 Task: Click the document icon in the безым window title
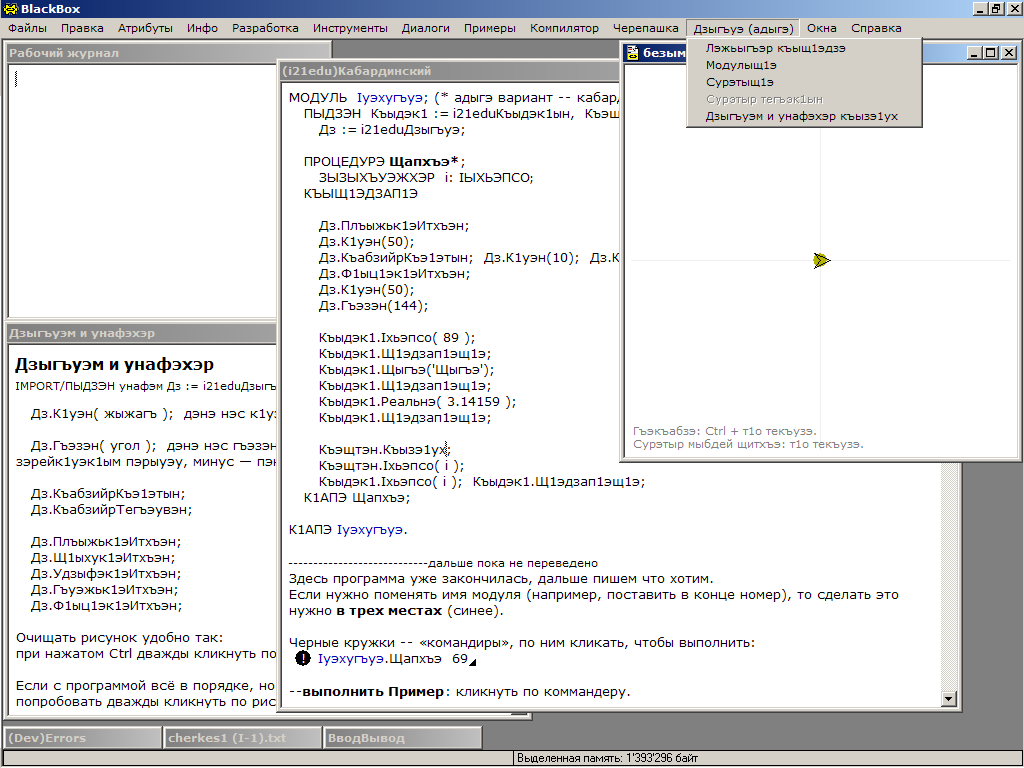click(x=632, y=53)
